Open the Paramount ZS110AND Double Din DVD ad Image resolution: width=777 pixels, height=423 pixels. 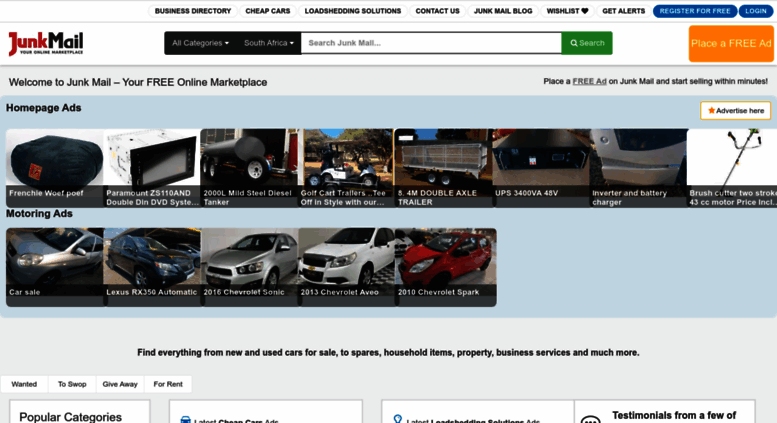tap(152, 168)
